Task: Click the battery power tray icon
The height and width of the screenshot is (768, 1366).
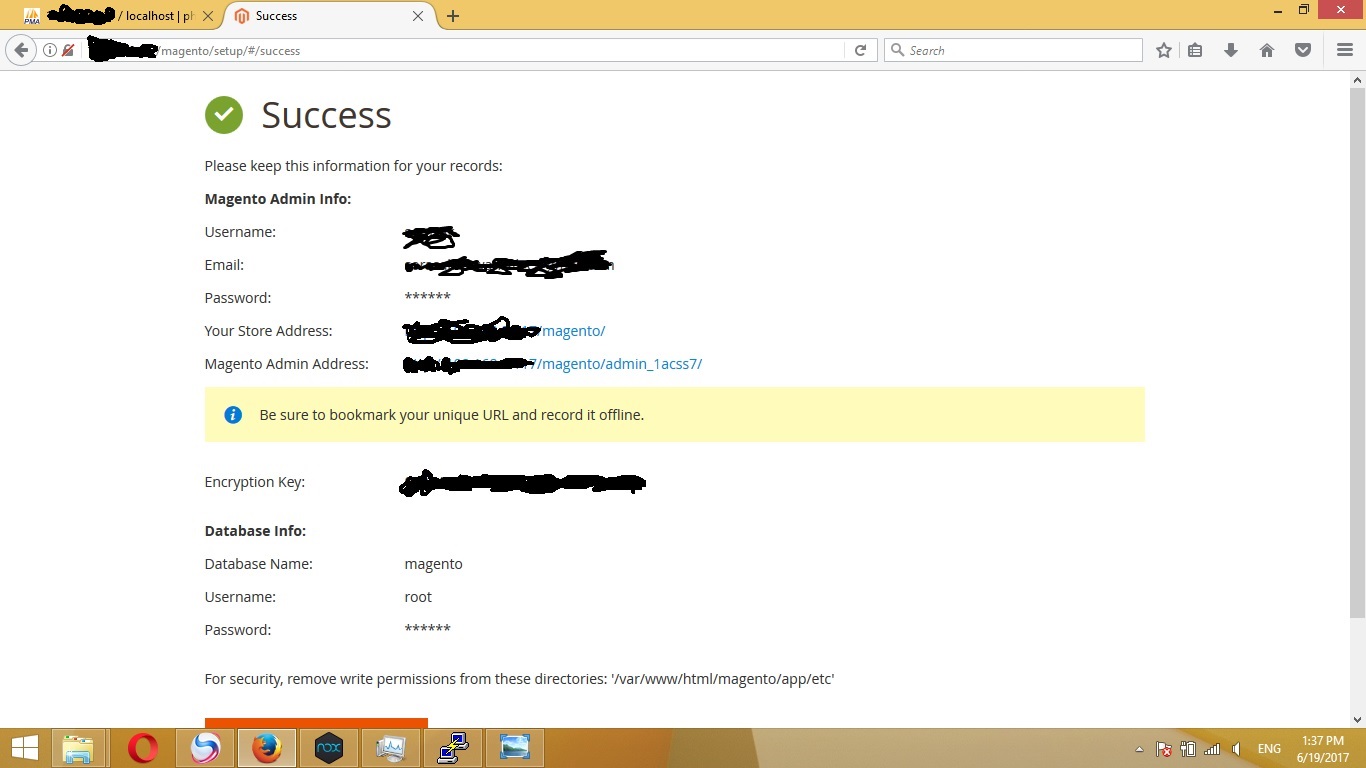Action: [1188, 749]
